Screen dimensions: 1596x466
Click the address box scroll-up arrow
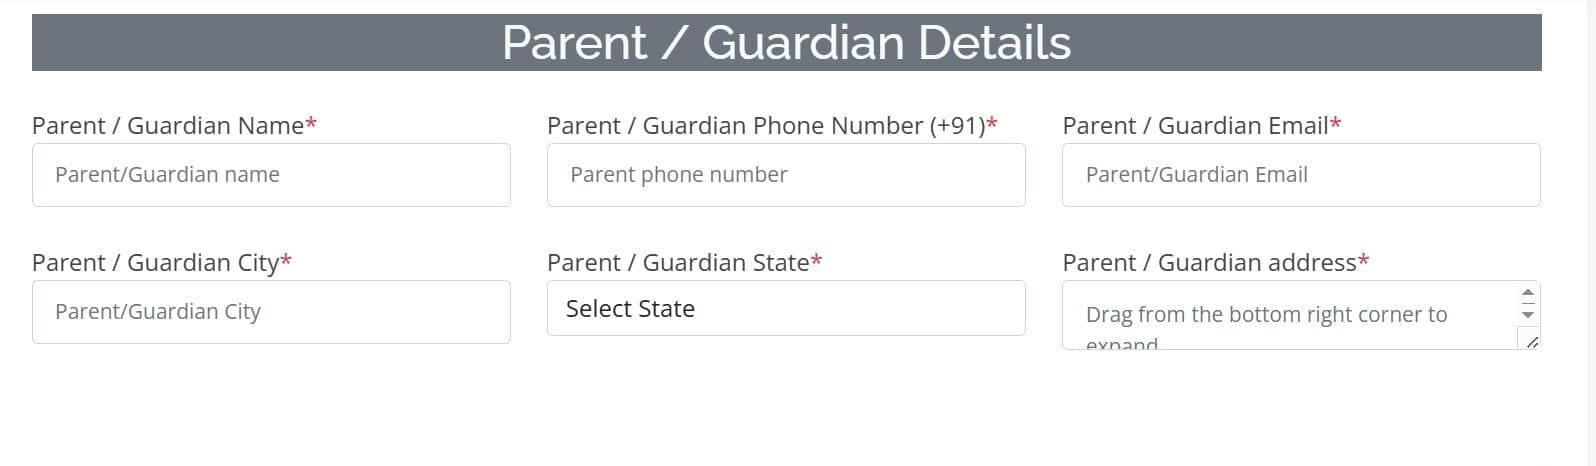[x=1527, y=294]
